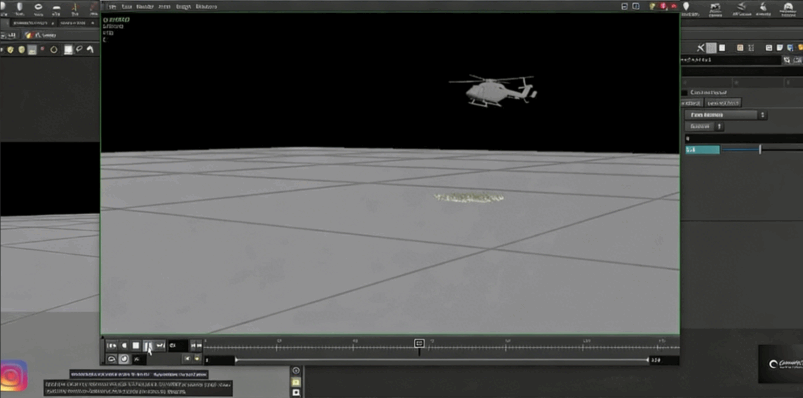Click the crossed-tools icon in parameter pane toolbar
Image resolution: width=803 pixels, height=398 pixels.
701,48
